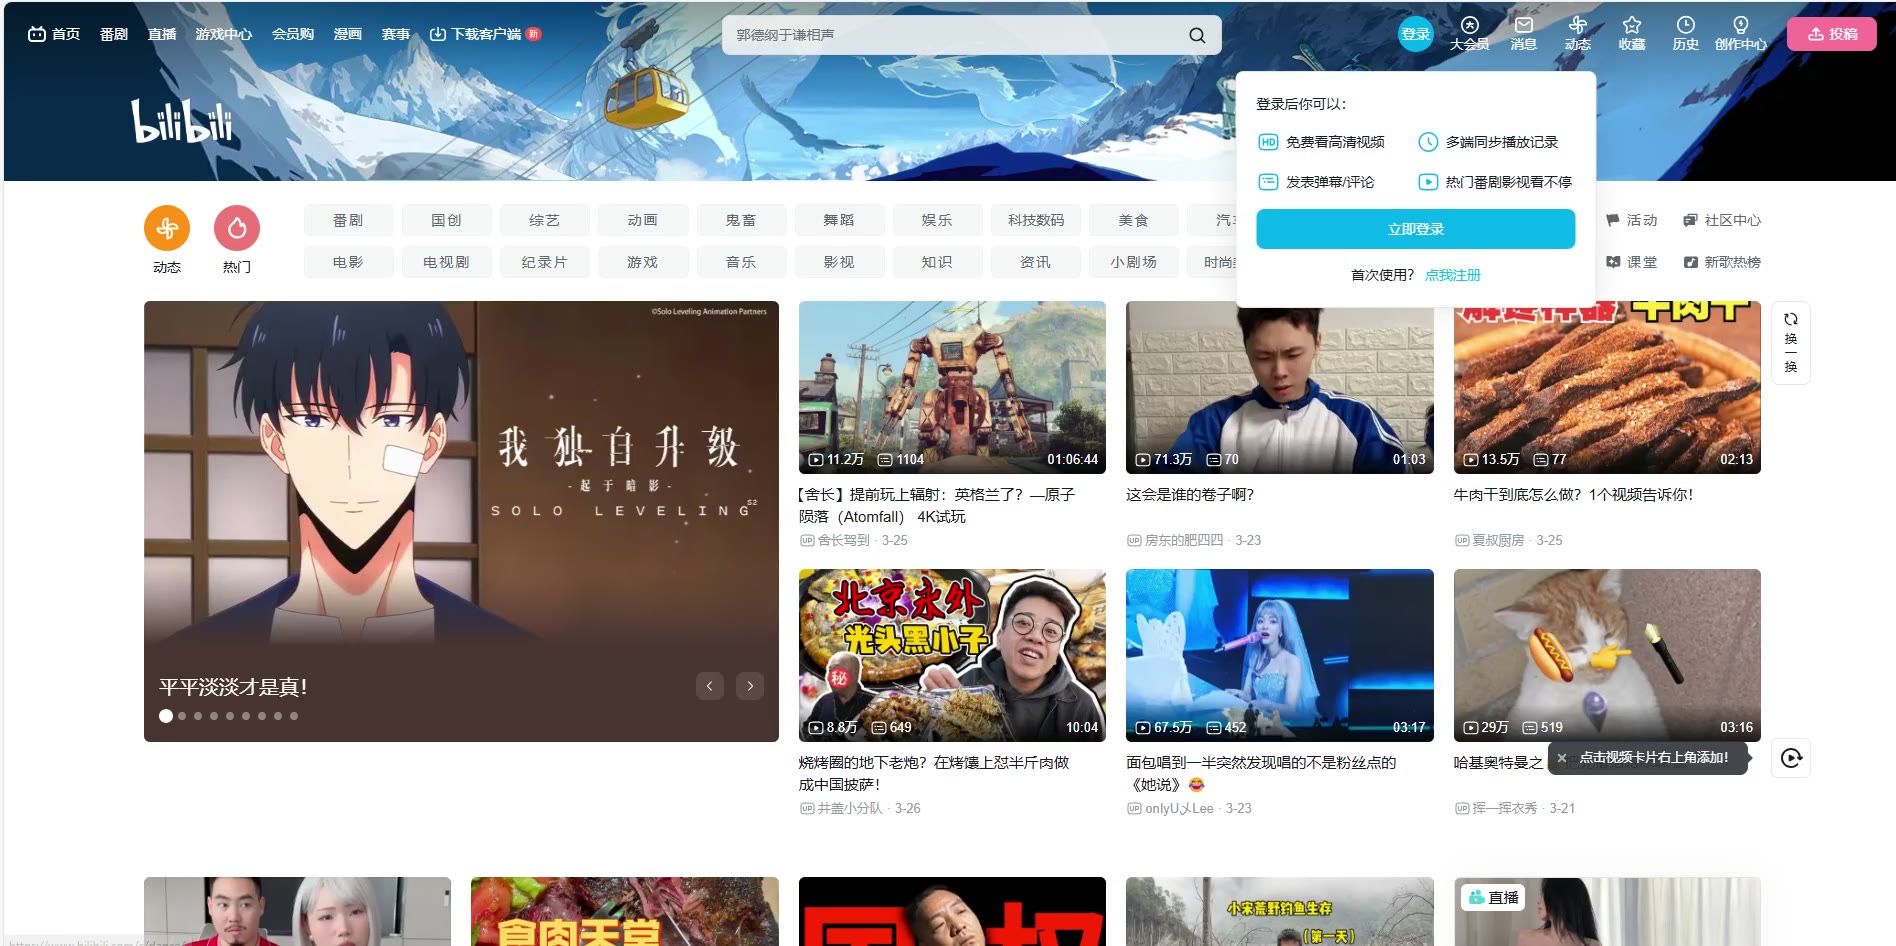The image size is (1896, 946).
Task: Open the 赛事 top navigation item
Action: (396, 34)
